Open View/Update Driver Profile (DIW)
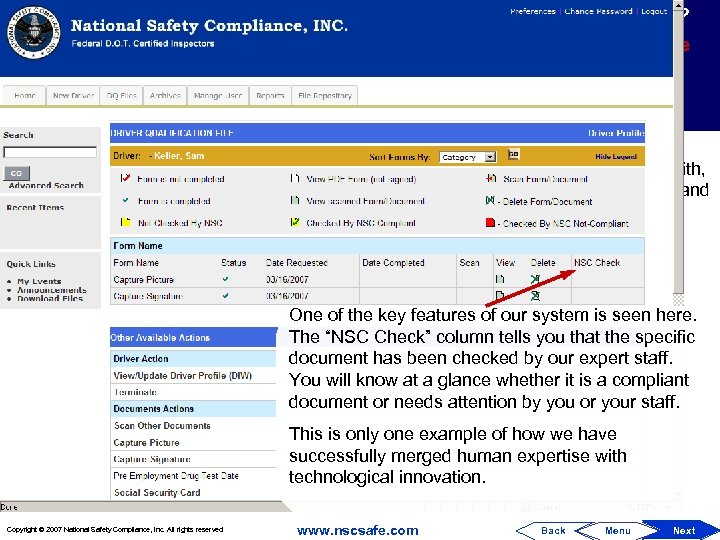Viewport: 720px width, 540px height. [182, 376]
